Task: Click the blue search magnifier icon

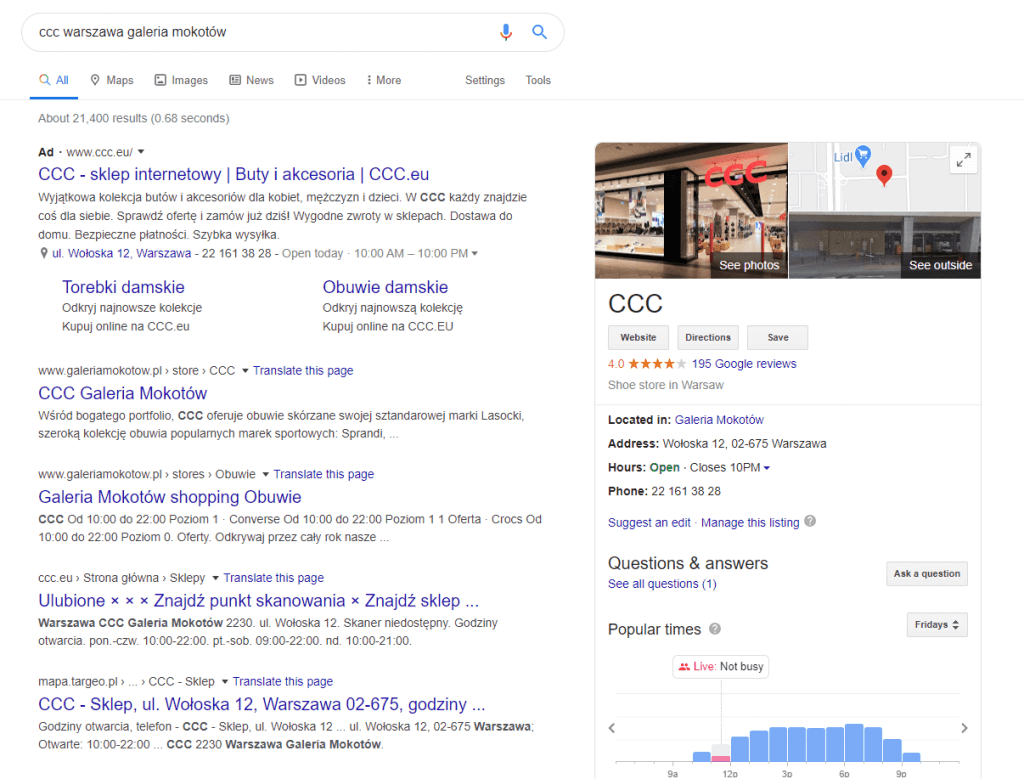Action: click(539, 31)
